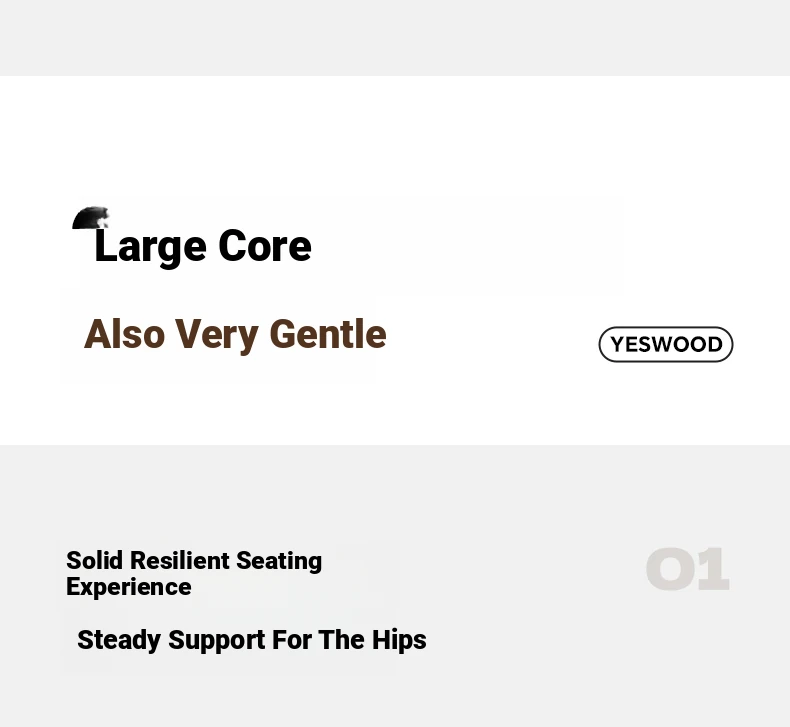Viewport: 790px width, 727px height.
Task: Click the word Gentle in brown subtitle
Action: [328, 334]
